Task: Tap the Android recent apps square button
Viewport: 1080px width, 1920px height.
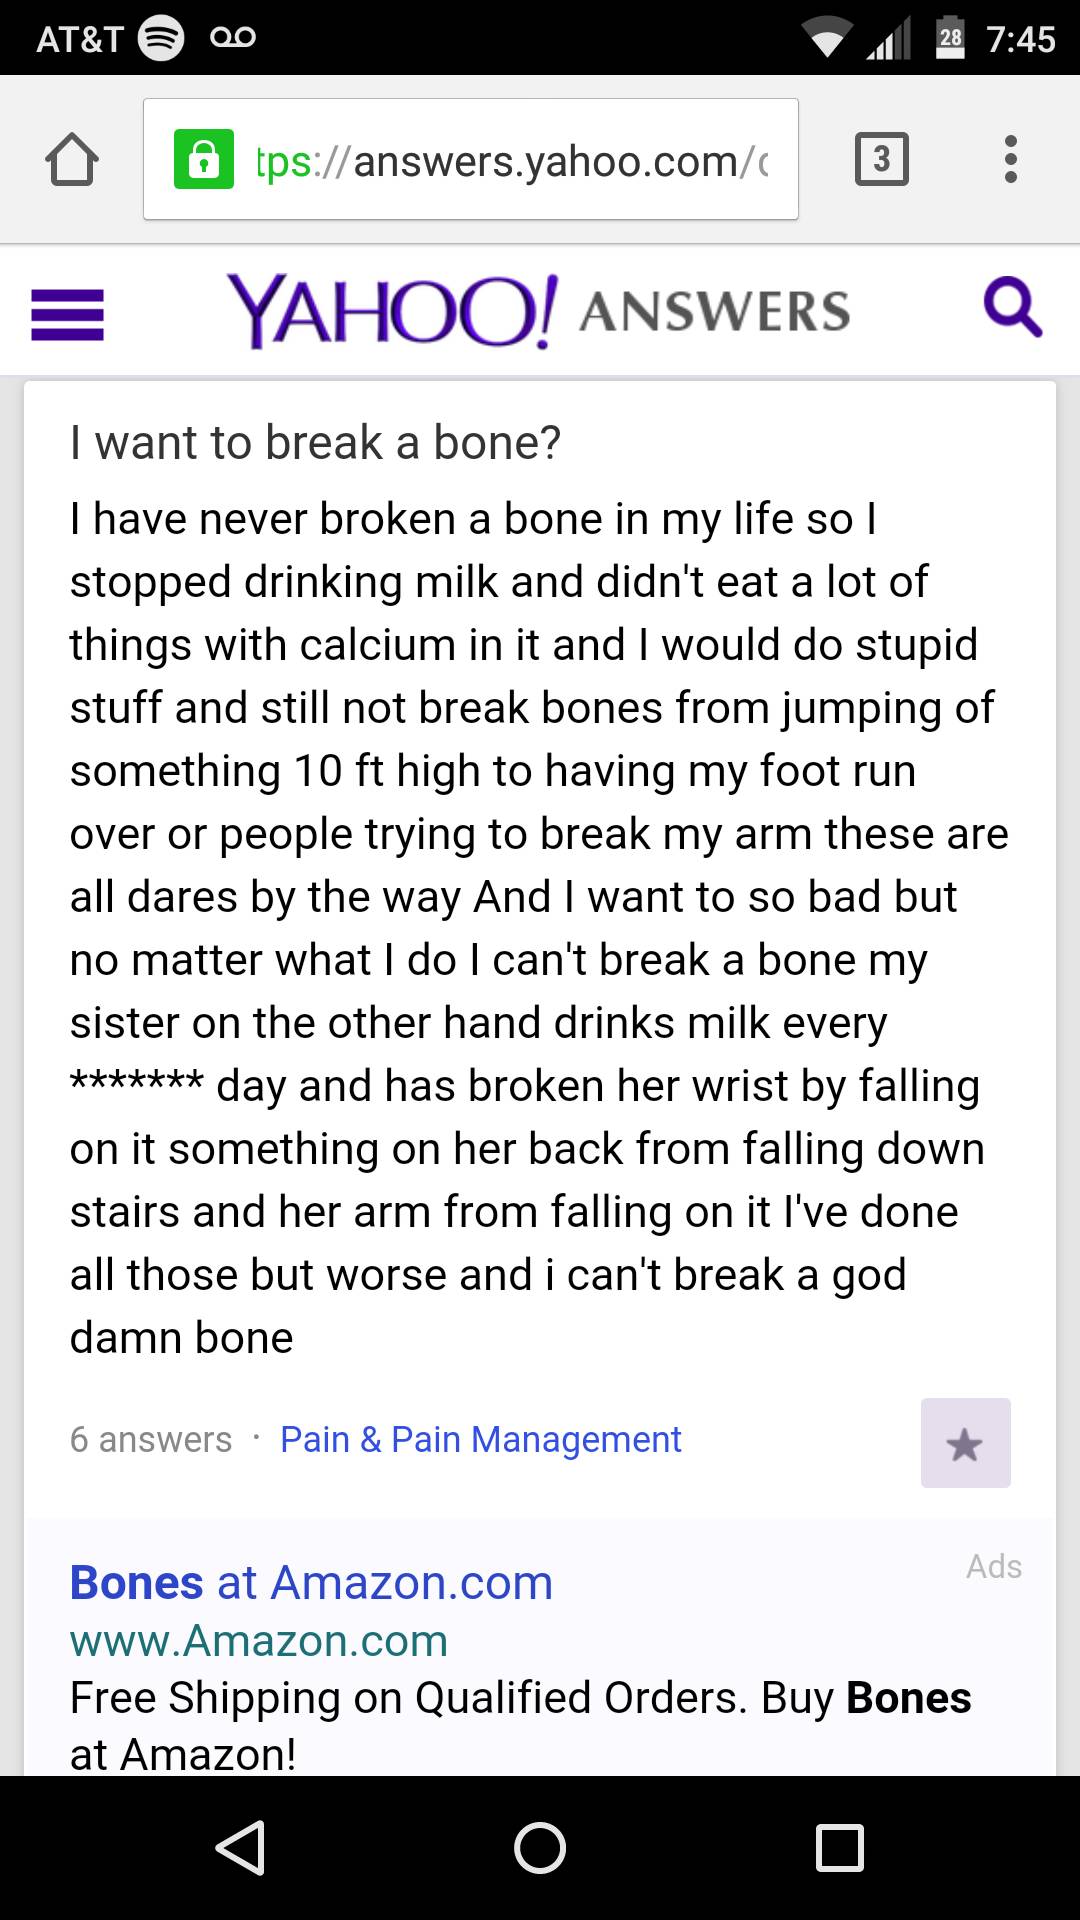Action: [x=840, y=1845]
